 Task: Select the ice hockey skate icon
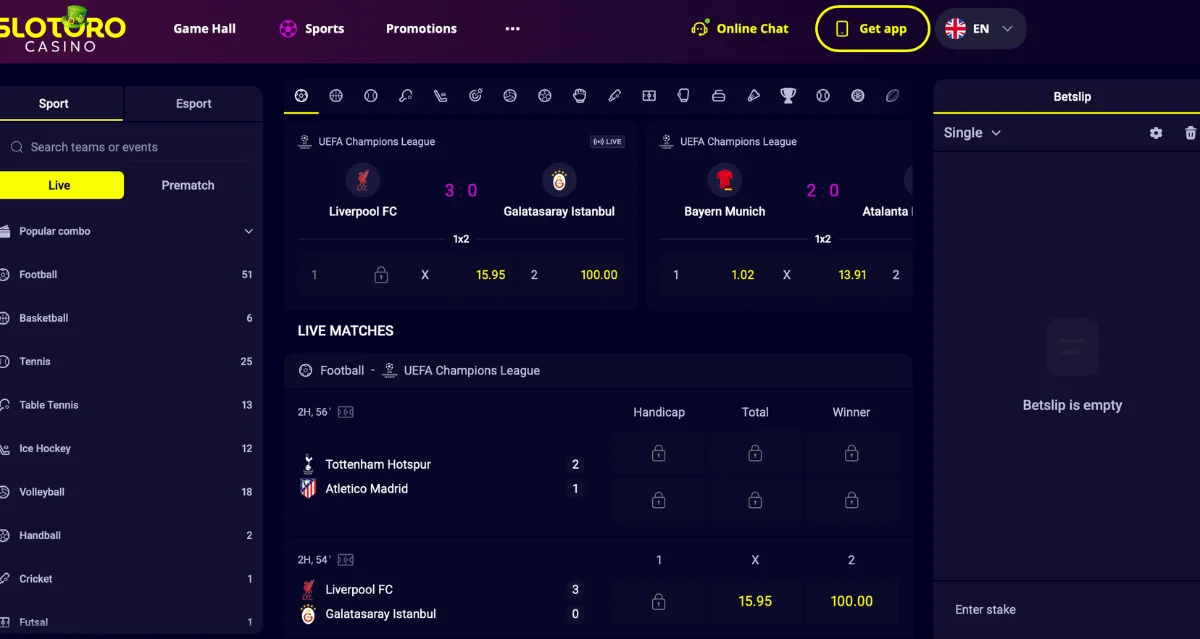point(440,96)
